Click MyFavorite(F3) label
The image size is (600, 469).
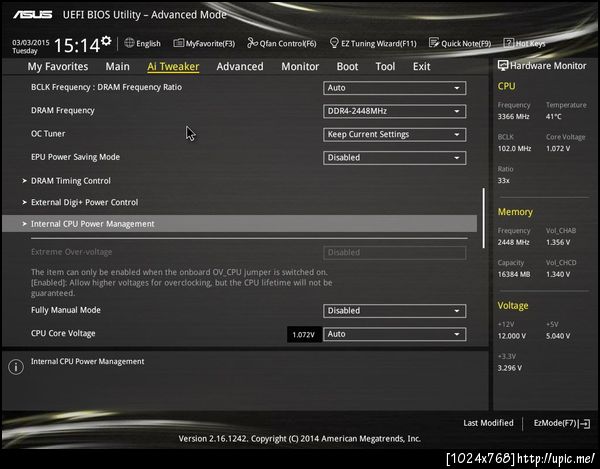tap(210, 44)
